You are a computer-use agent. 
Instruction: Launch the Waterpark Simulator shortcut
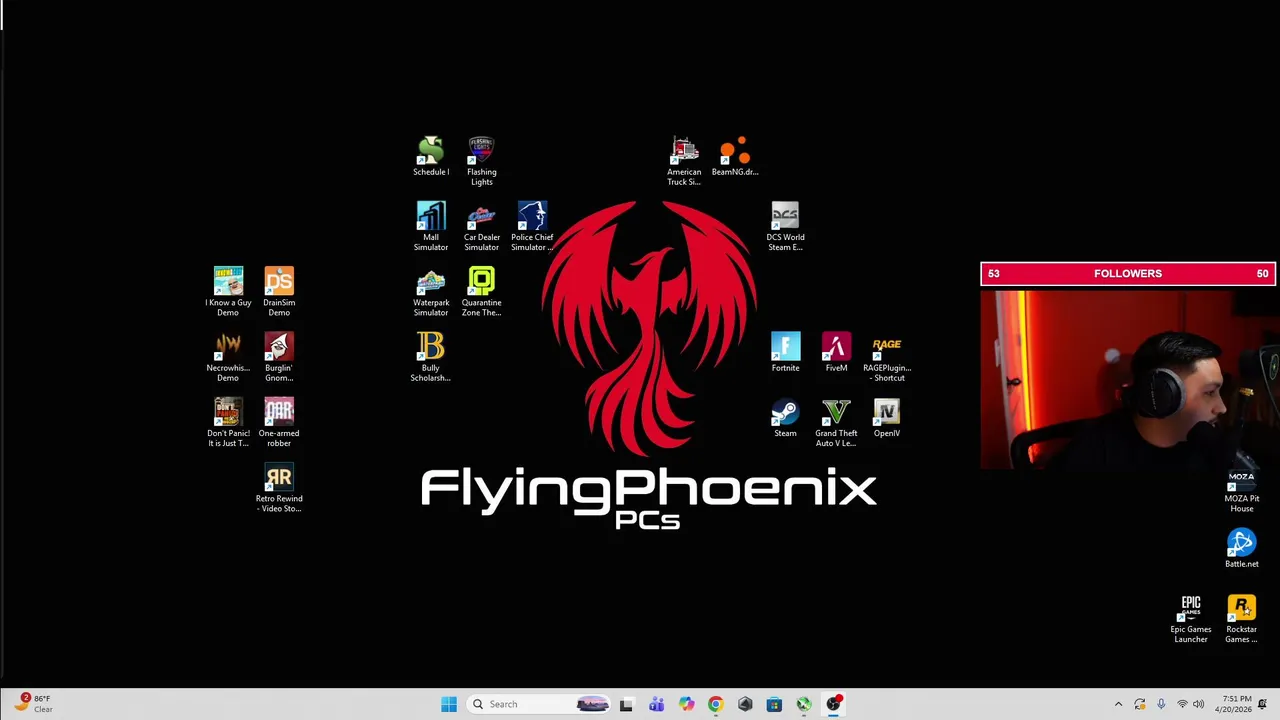tap(431, 292)
